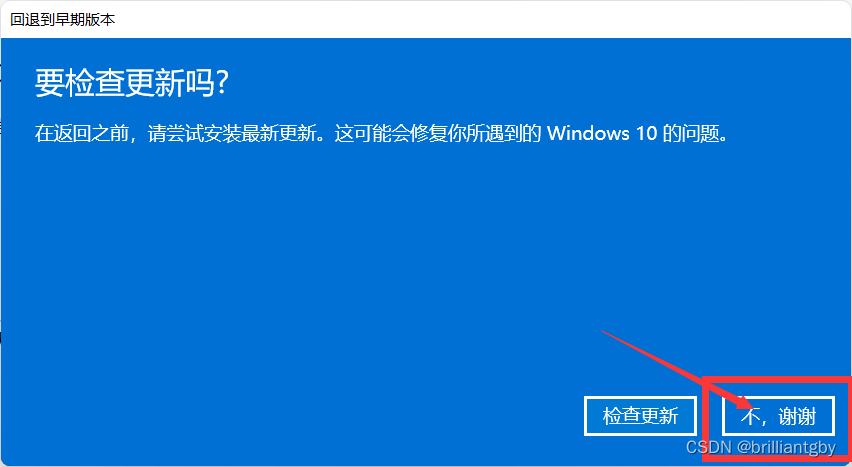Click the @brilliantgby watermark username

[x=786, y=447]
